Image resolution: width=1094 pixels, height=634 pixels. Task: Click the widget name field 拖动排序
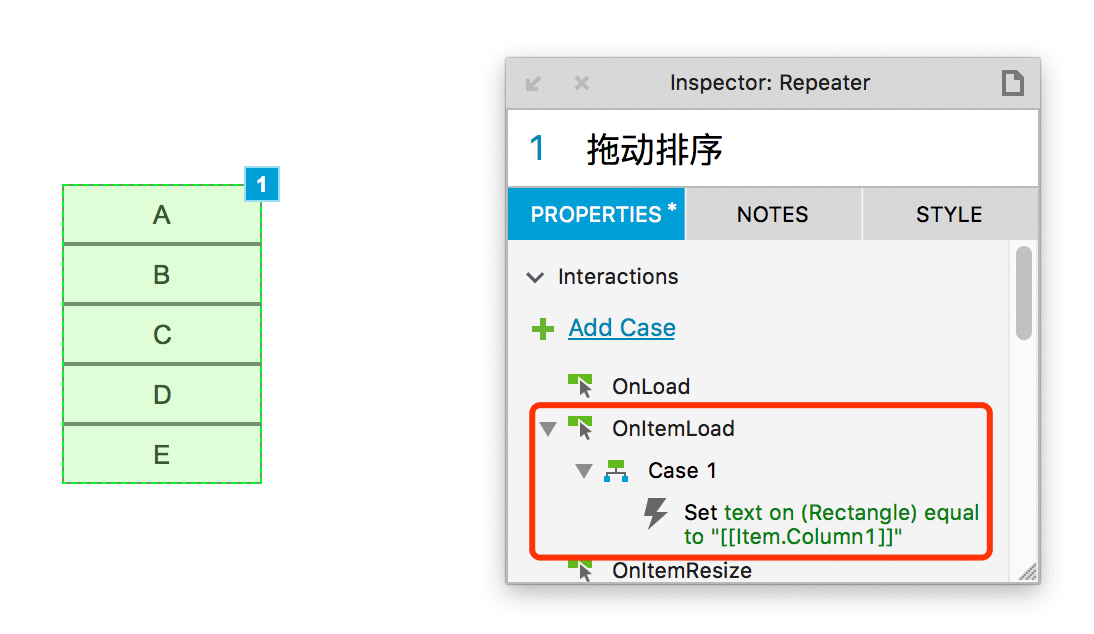coord(773,149)
